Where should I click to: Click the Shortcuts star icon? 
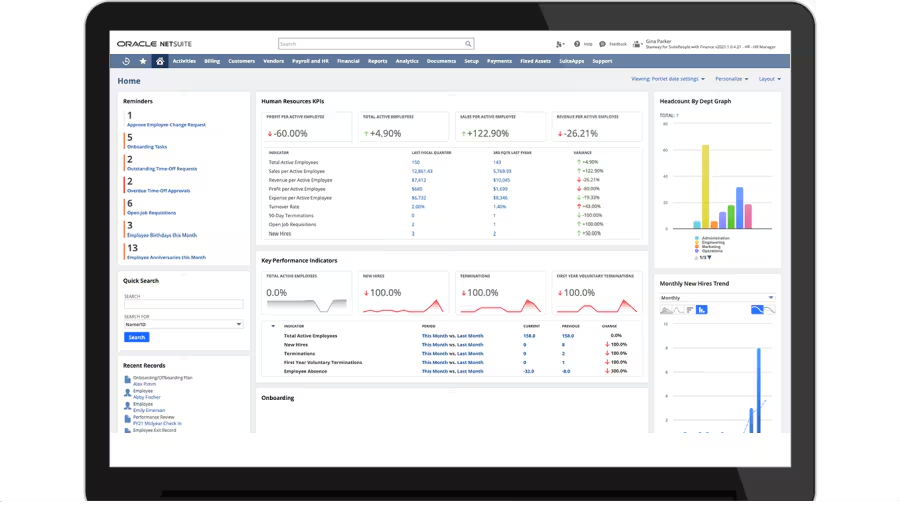[143, 61]
